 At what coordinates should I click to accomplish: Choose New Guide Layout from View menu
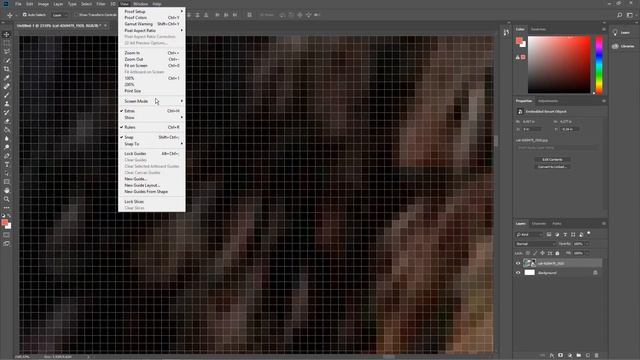pos(151,185)
